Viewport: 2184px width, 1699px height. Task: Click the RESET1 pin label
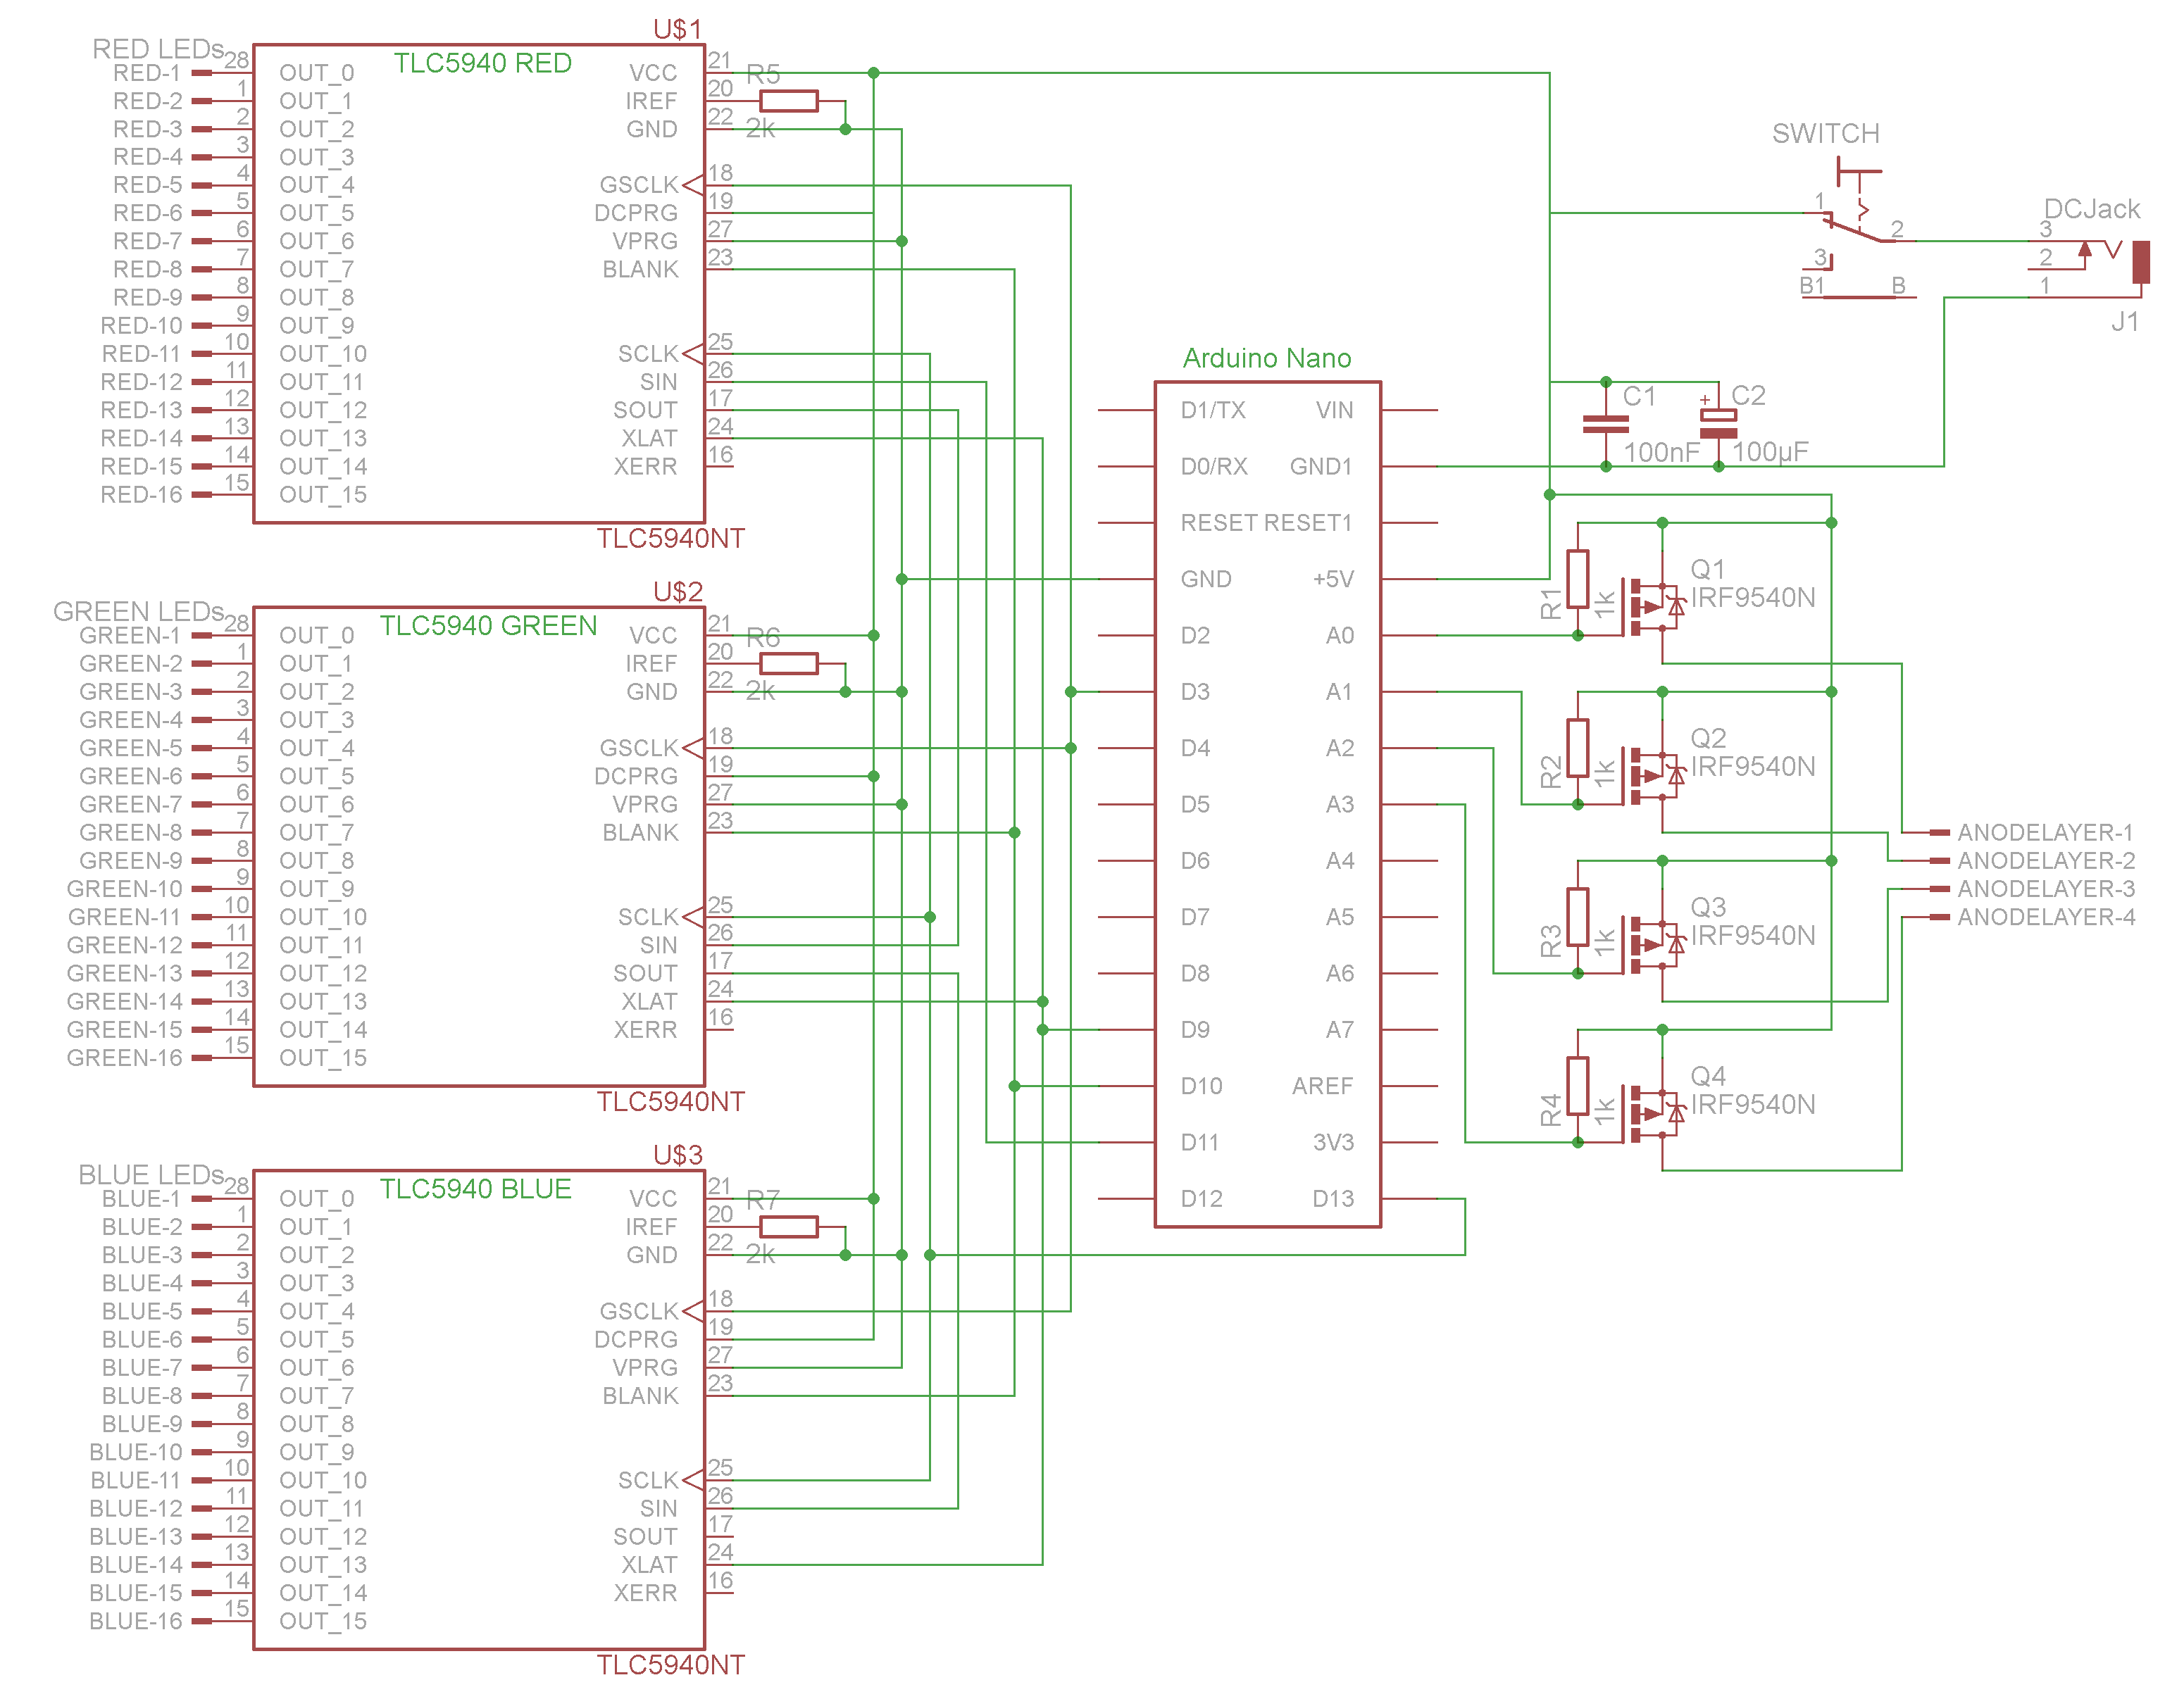(1309, 523)
